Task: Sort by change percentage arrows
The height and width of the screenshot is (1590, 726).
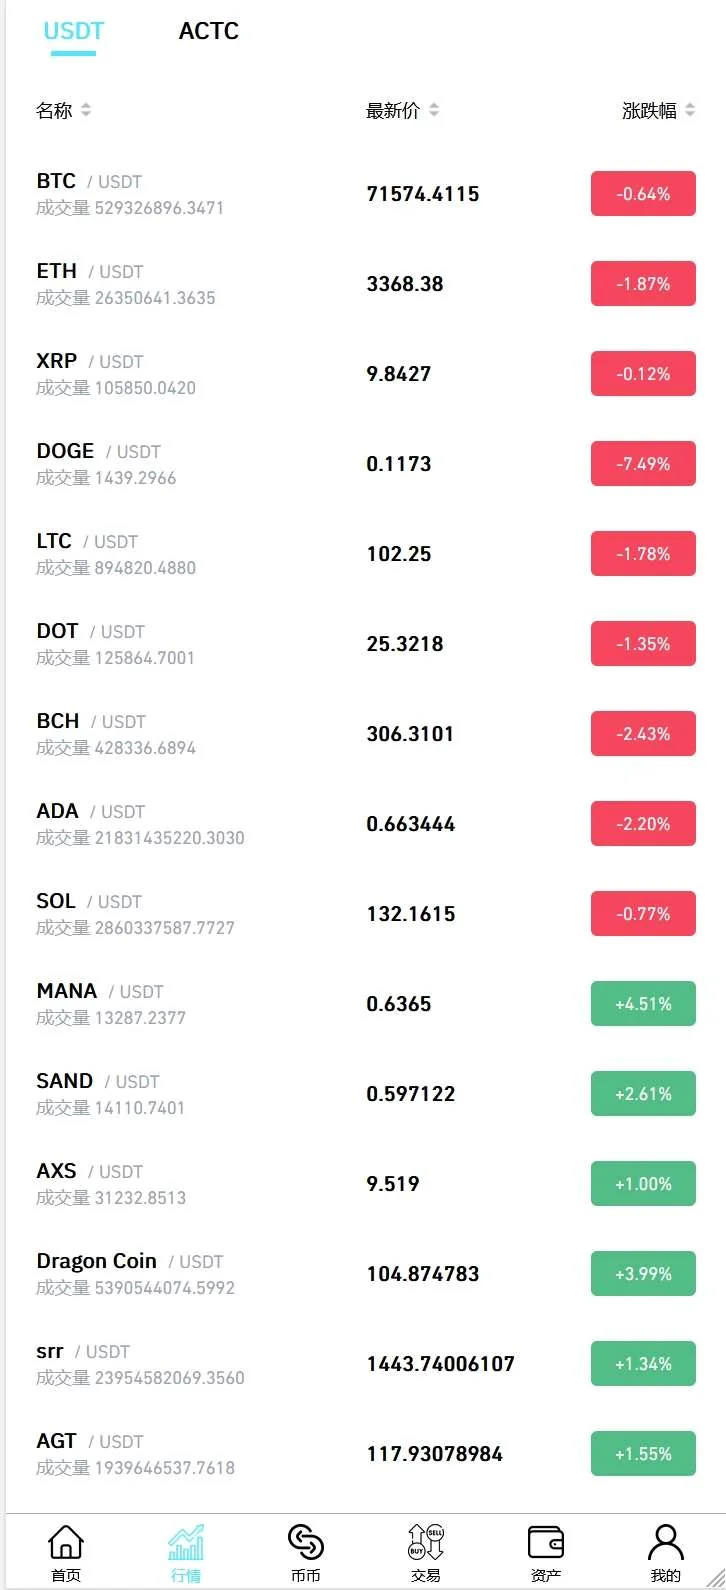Action: tap(690, 110)
